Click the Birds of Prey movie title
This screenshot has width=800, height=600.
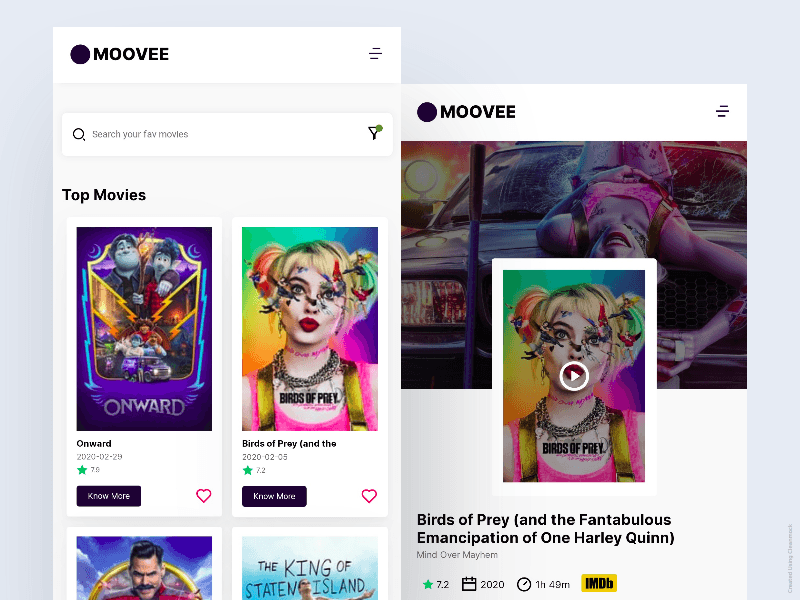click(x=543, y=528)
